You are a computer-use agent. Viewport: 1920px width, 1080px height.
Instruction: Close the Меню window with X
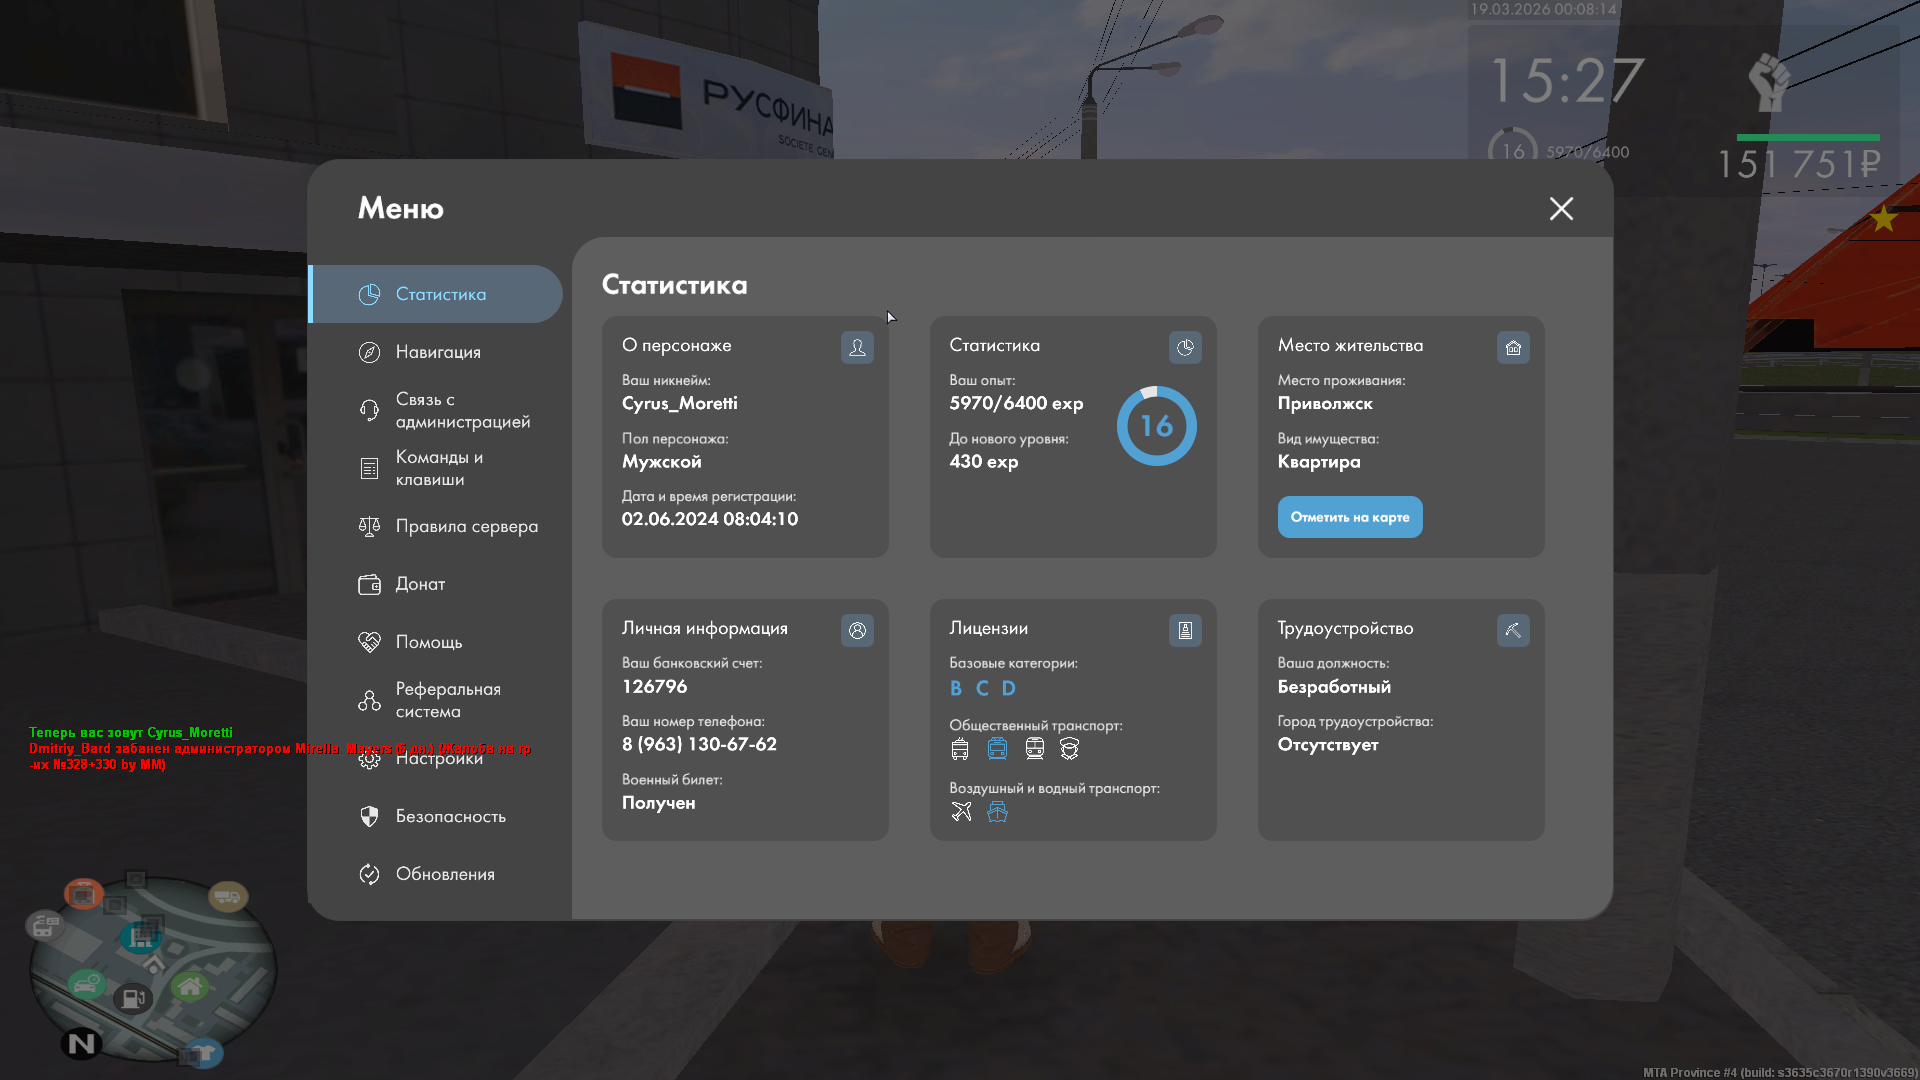[x=1561, y=208]
